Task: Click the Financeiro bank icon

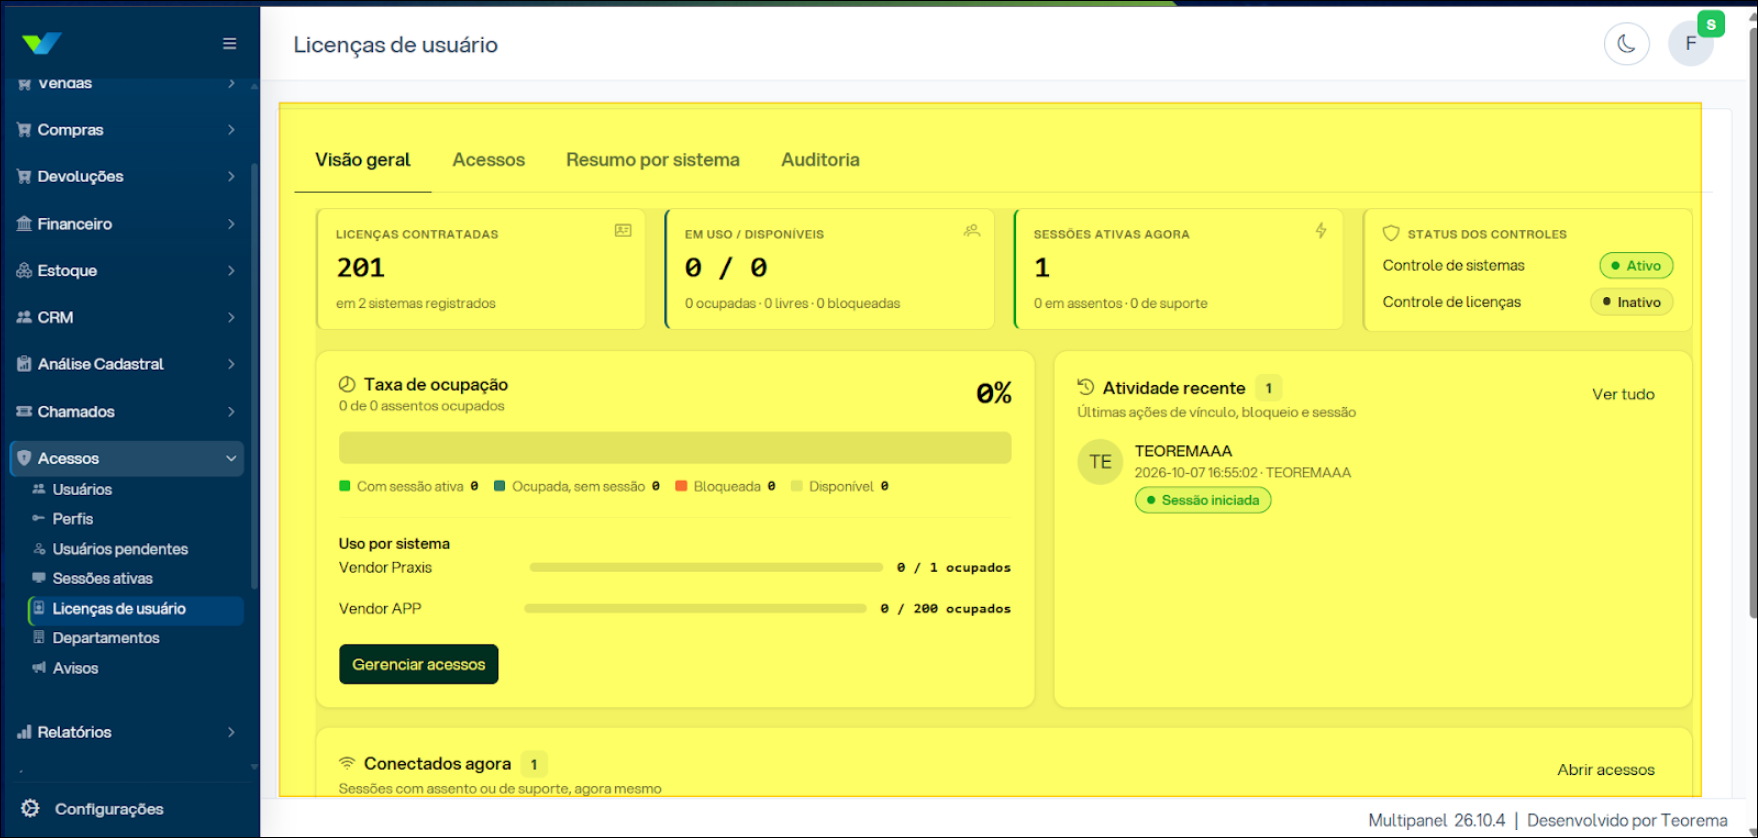Action: point(24,224)
